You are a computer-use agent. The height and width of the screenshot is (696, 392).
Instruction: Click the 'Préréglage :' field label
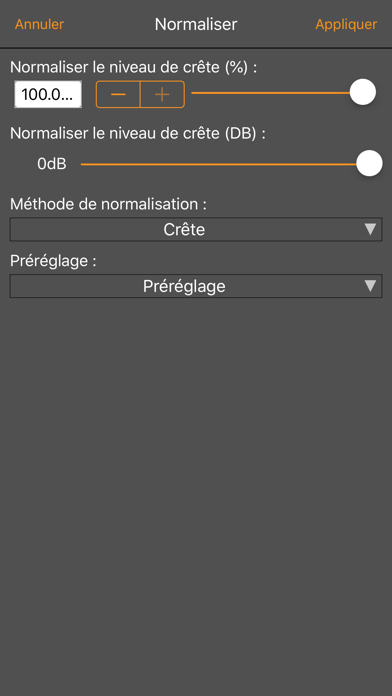53,261
